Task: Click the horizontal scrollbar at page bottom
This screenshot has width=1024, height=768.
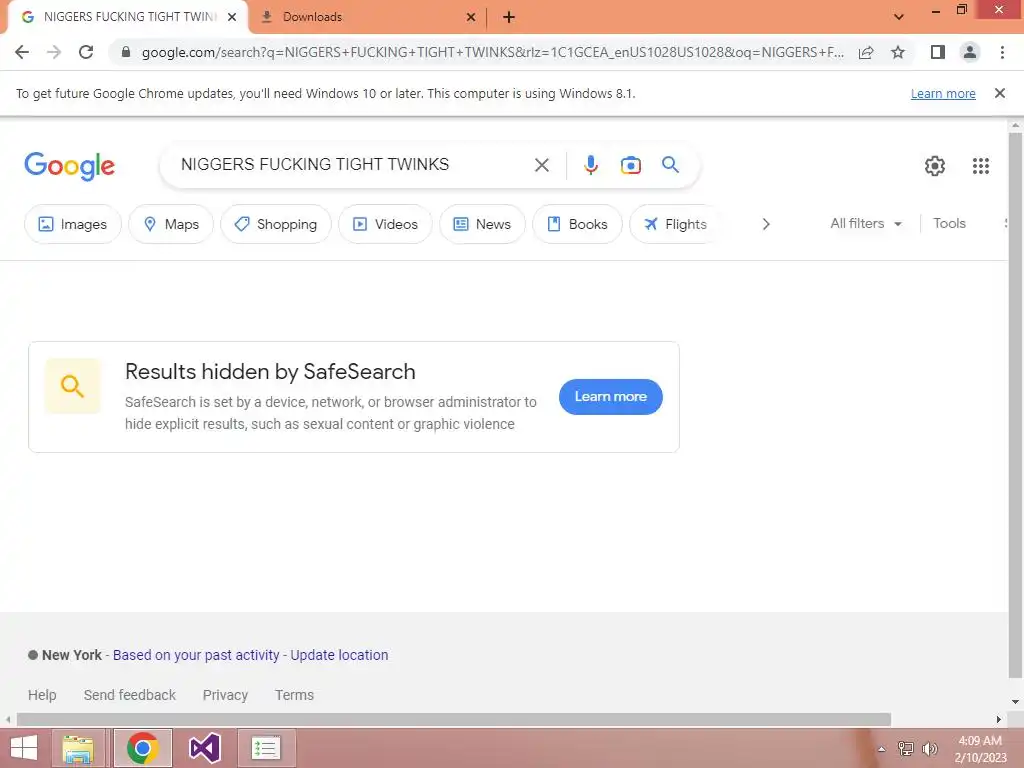Action: 454,719
